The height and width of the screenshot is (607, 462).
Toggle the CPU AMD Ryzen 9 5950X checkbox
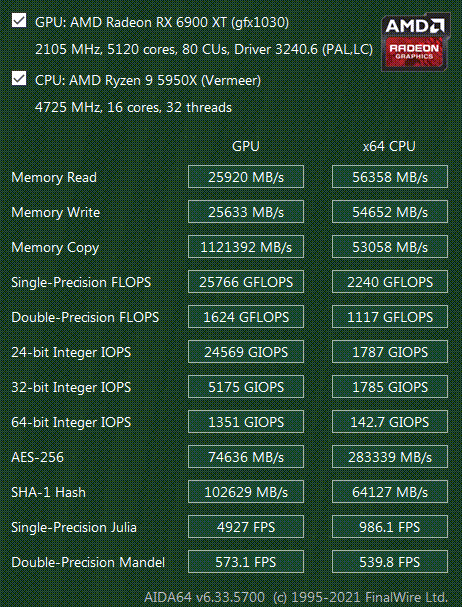point(19,78)
